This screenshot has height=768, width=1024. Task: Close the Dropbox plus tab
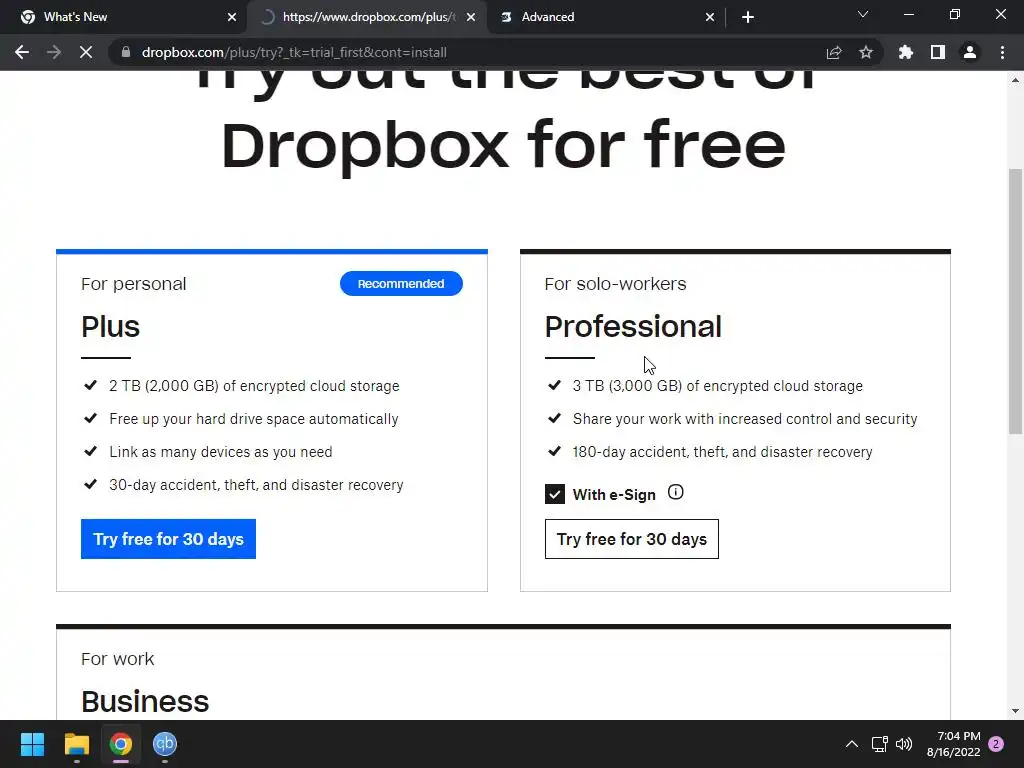tap(471, 17)
